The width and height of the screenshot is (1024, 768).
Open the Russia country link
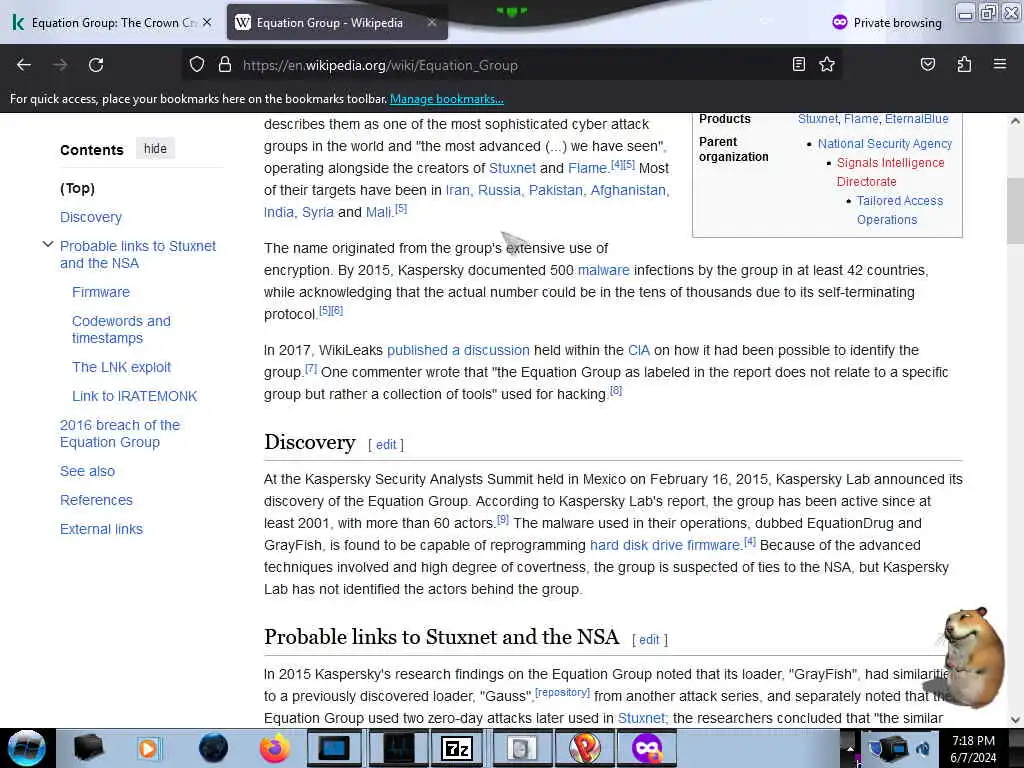[499, 190]
